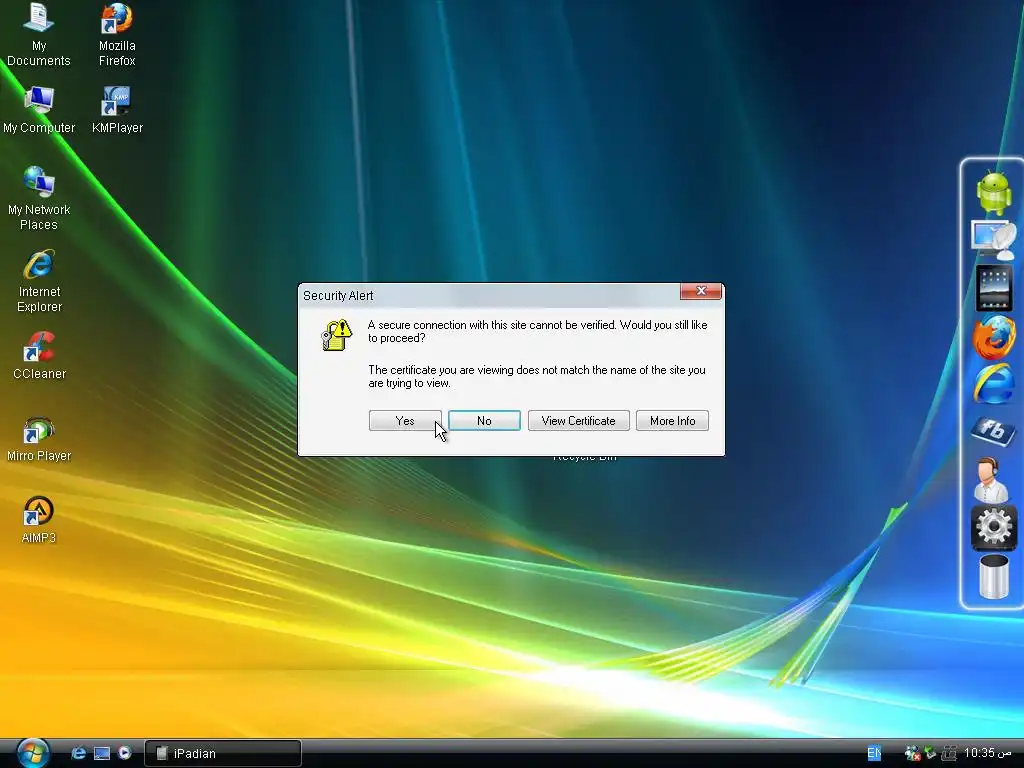Select Internet Explorer desktop icon
The image size is (1024, 768).
pos(39,281)
